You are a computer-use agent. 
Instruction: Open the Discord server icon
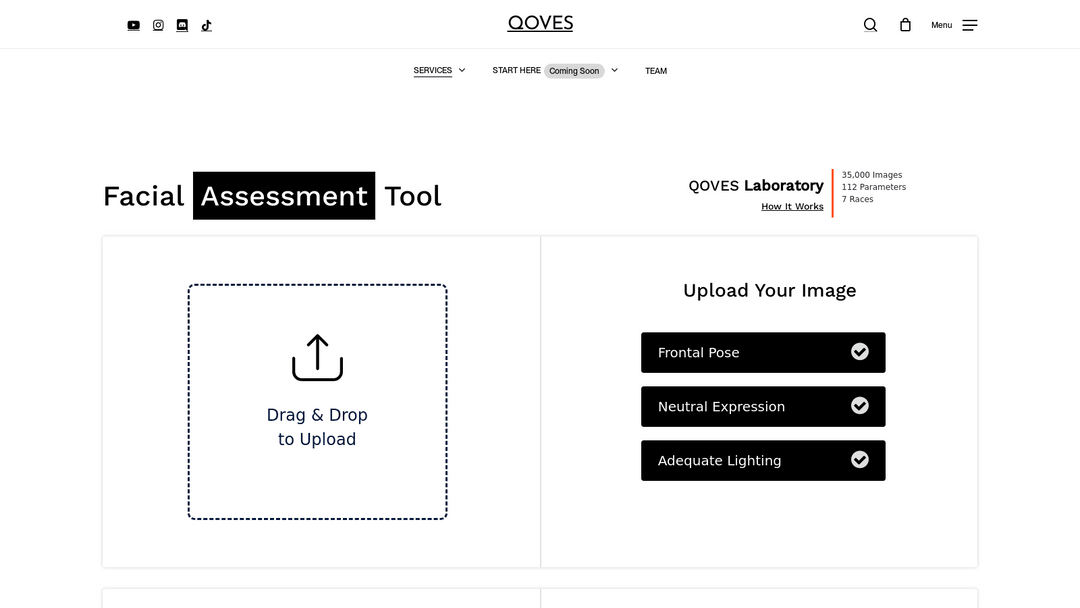(x=182, y=25)
